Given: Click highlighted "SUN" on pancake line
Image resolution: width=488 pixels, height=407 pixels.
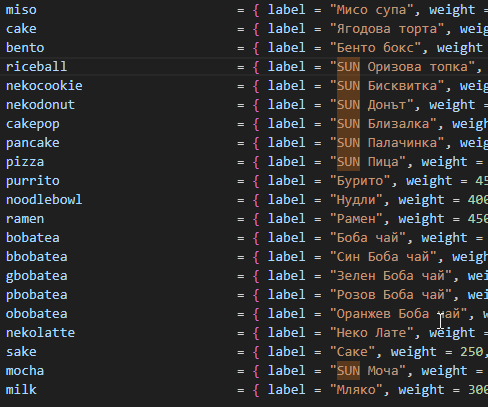Looking at the screenshot, I should [x=348, y=143].
